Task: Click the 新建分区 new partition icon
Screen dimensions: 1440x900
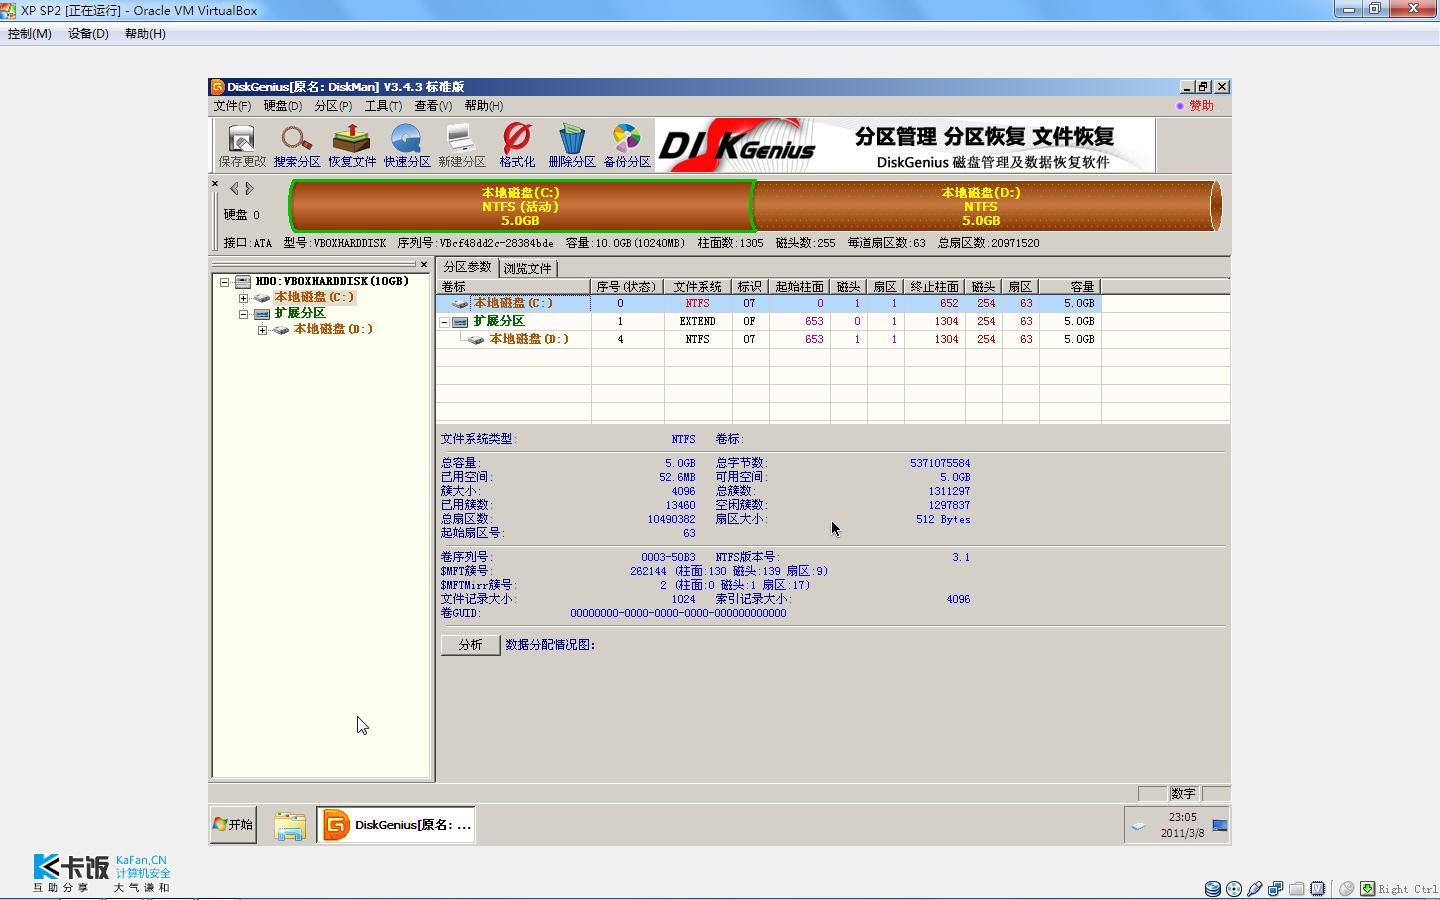Action: [x=461, y=145]
